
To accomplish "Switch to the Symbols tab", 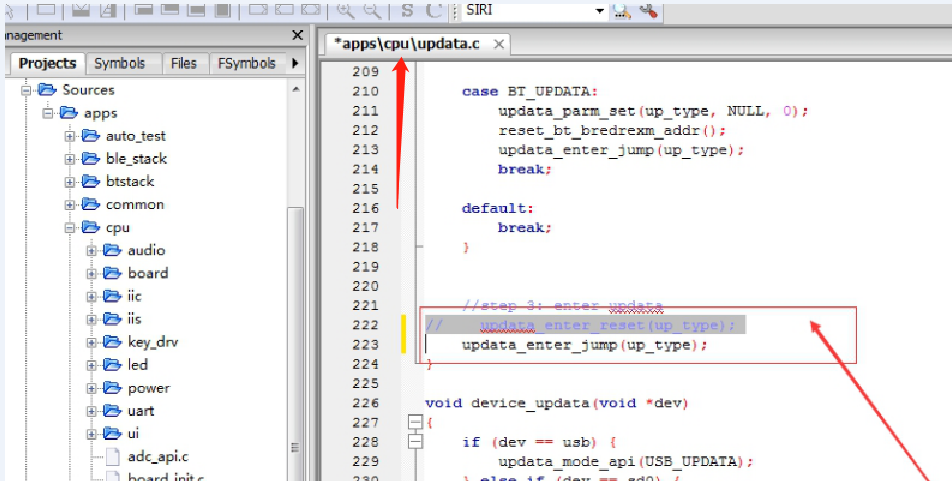I will (120, 63).
